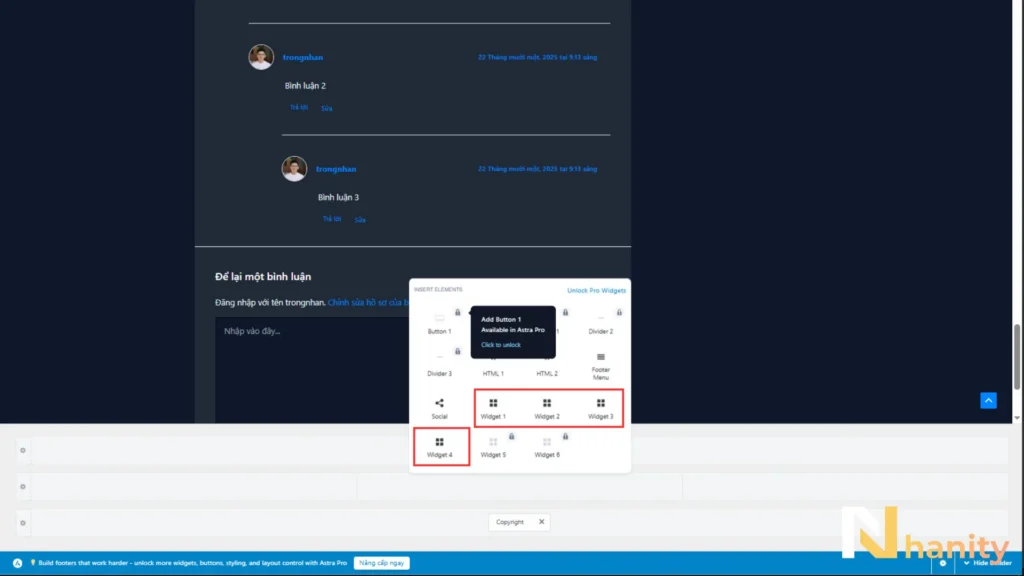Edit 'Bình luận 3' via Sửa
1024x576 pixels.
point(360,219)
